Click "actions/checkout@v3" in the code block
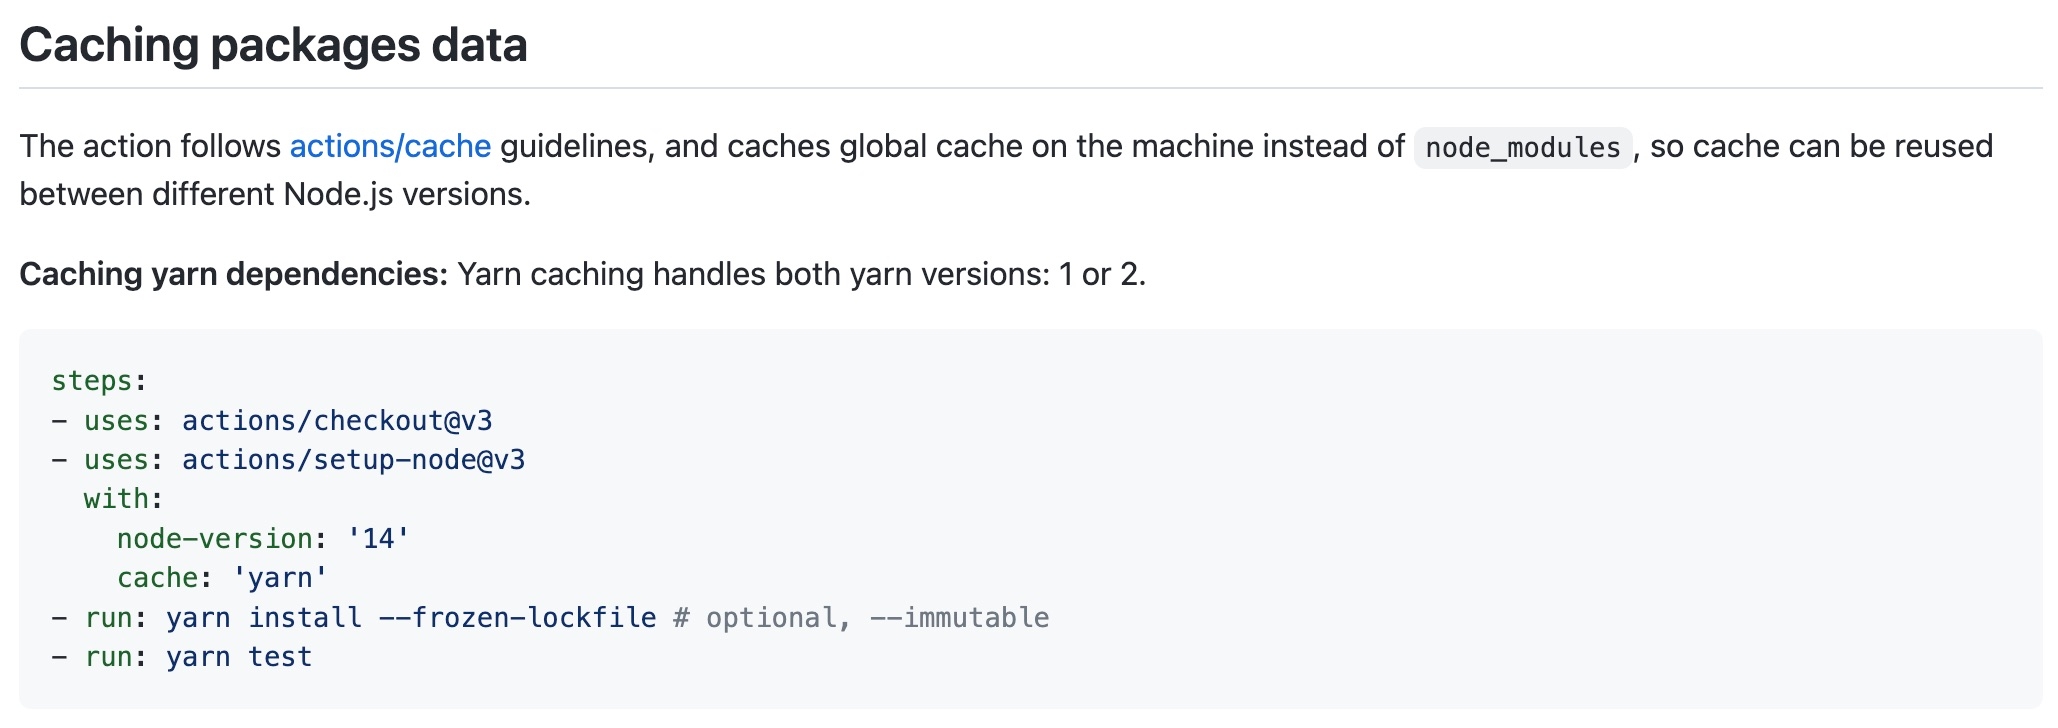2058x728 pixels. pos(337,421)
